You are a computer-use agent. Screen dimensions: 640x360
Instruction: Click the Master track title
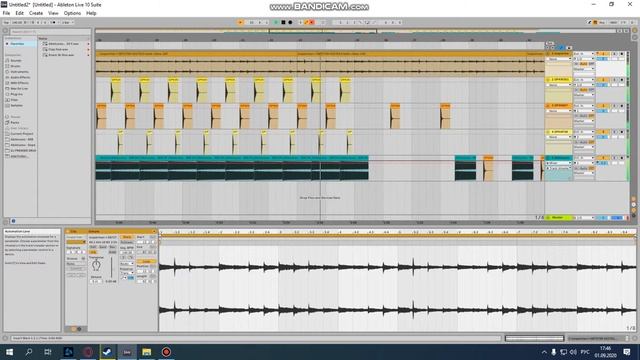click(558, 218)
